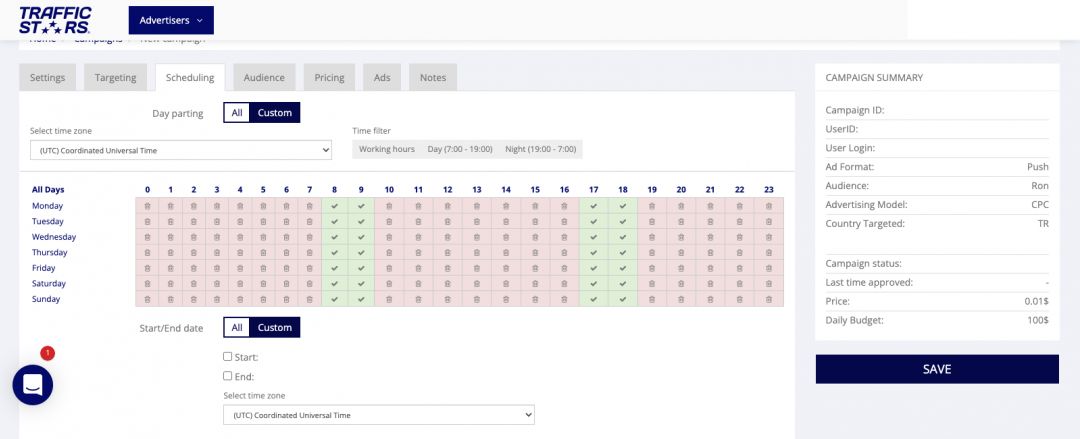Screen dimensions: 1080x439
Task: Apply the Night (19:00 - 7:00) filter
Action: click(x=541, y=149)
